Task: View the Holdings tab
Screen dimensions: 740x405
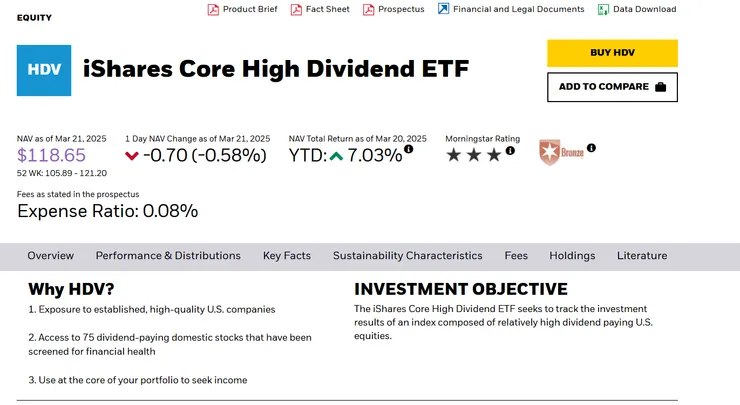Action: (x=572, y=256)
